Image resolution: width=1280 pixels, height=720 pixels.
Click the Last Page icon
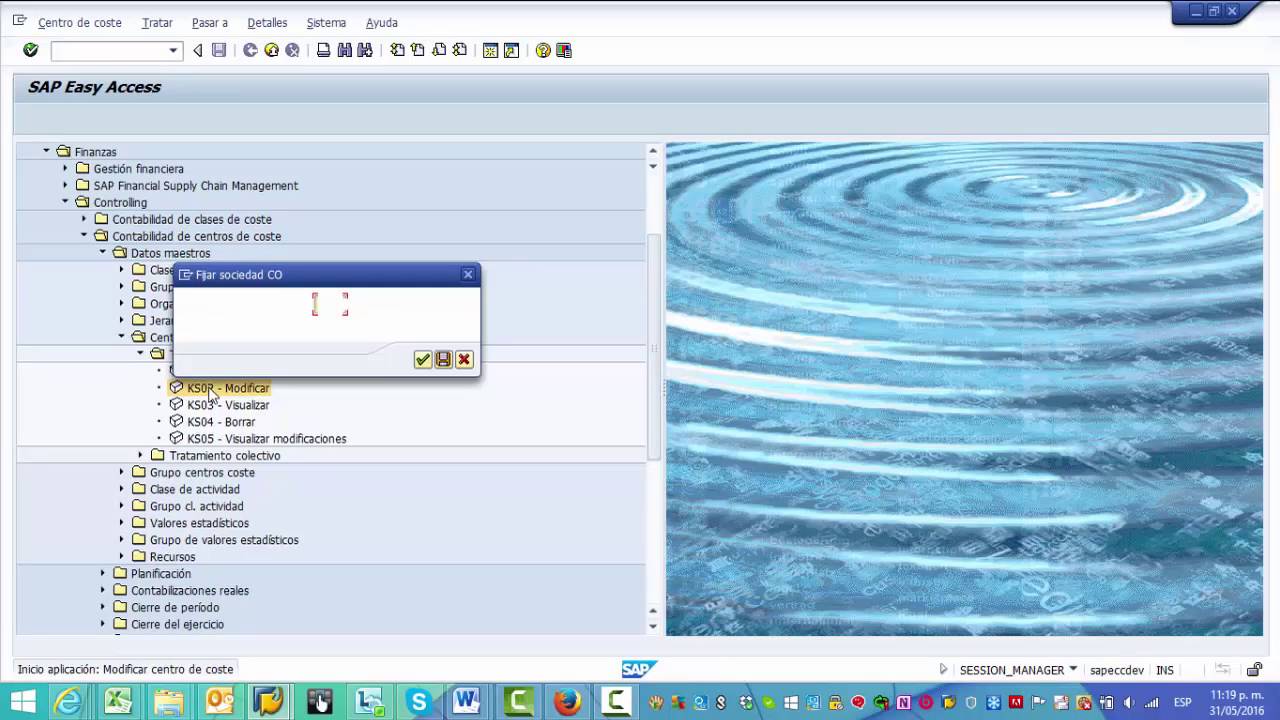[460, 50]
